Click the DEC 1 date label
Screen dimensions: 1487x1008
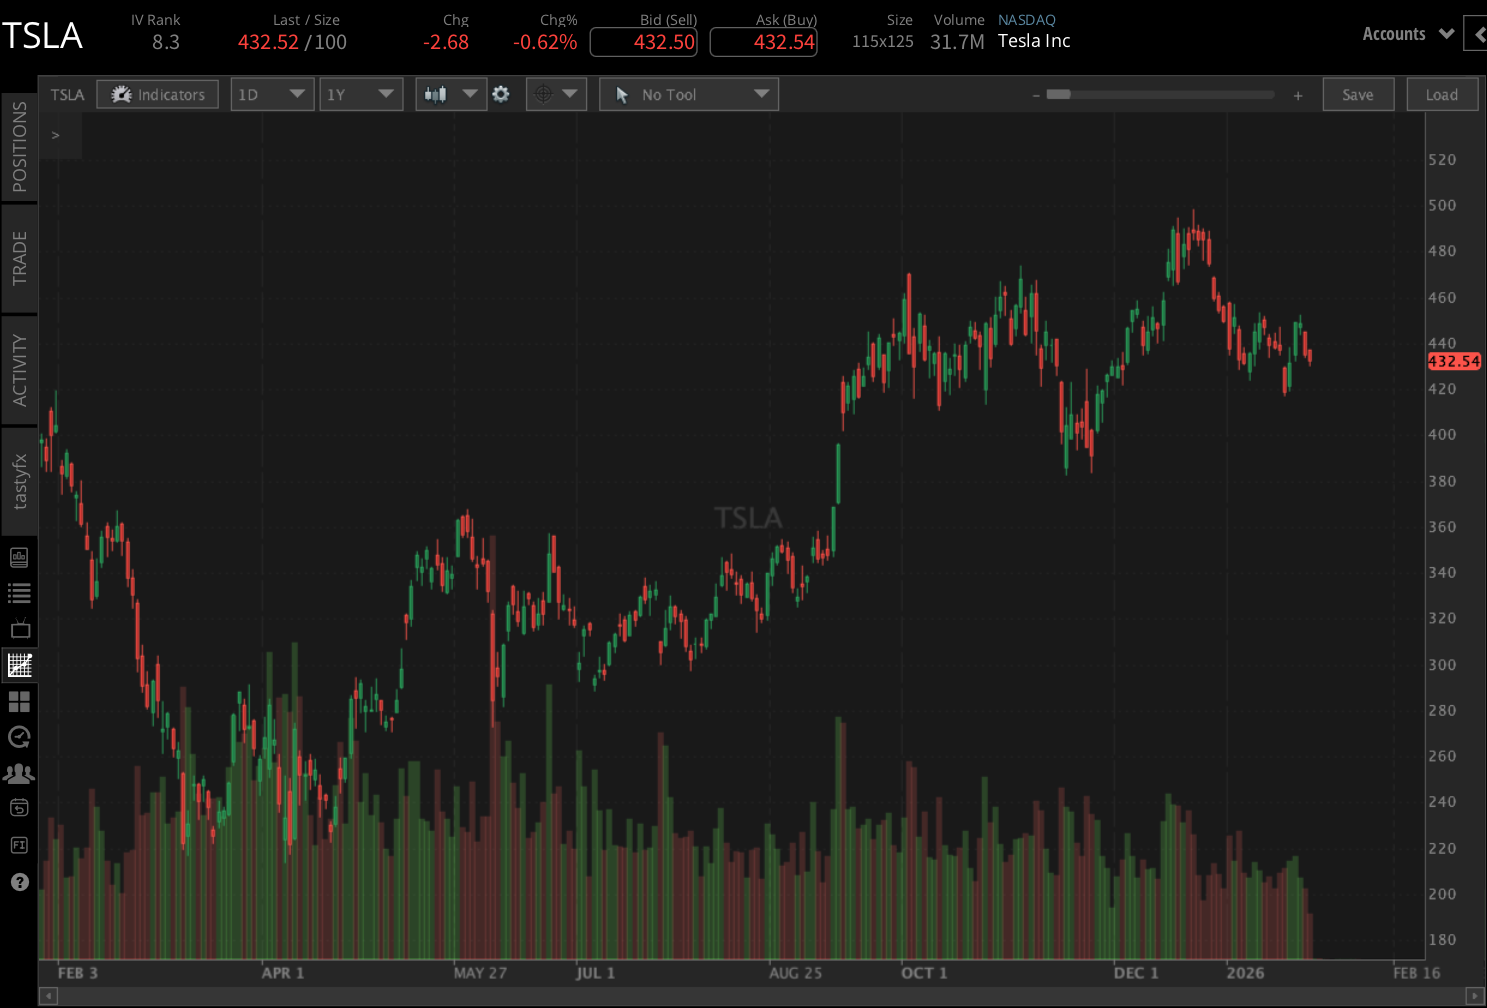pyautogui.click(x=1136, y=973)
